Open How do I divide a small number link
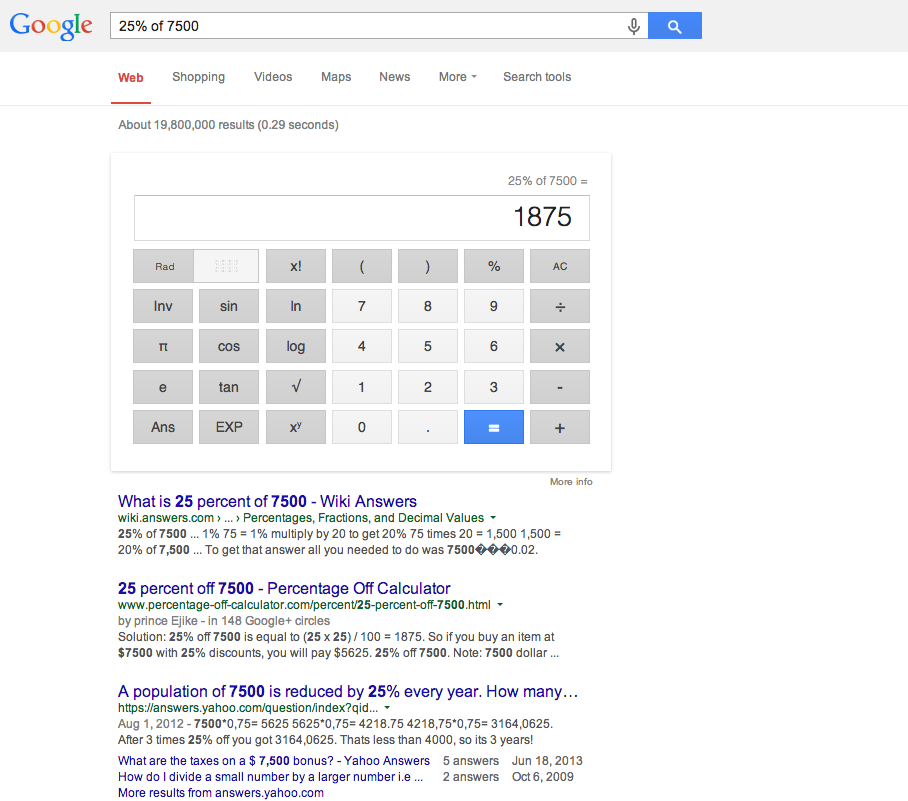The image size is (908, 801). click(x=270, y=777)
